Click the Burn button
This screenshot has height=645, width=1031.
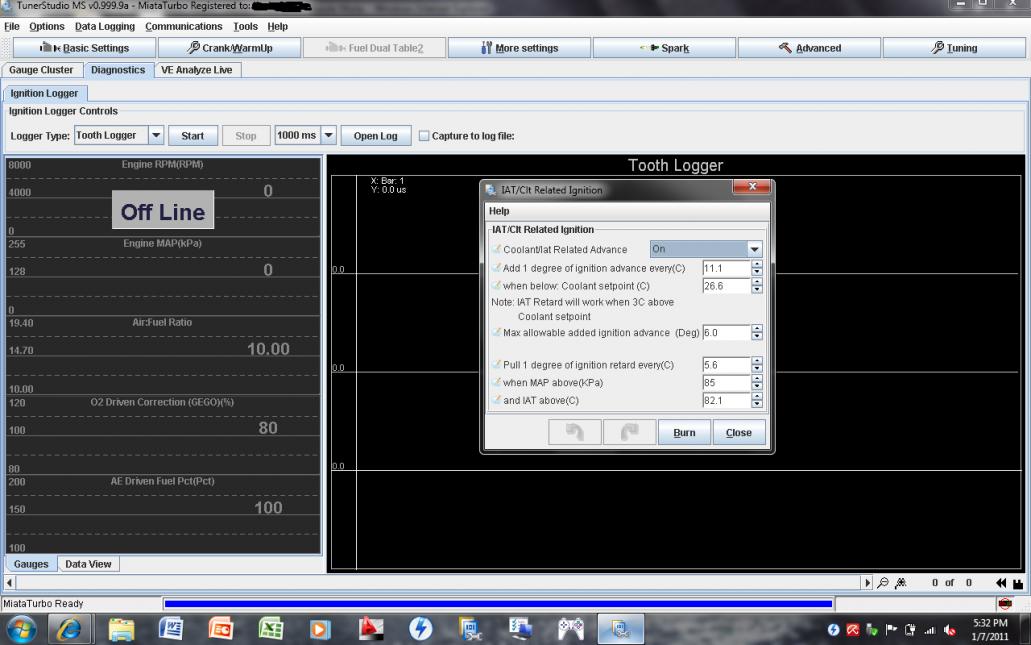click(x=684, y=432)
